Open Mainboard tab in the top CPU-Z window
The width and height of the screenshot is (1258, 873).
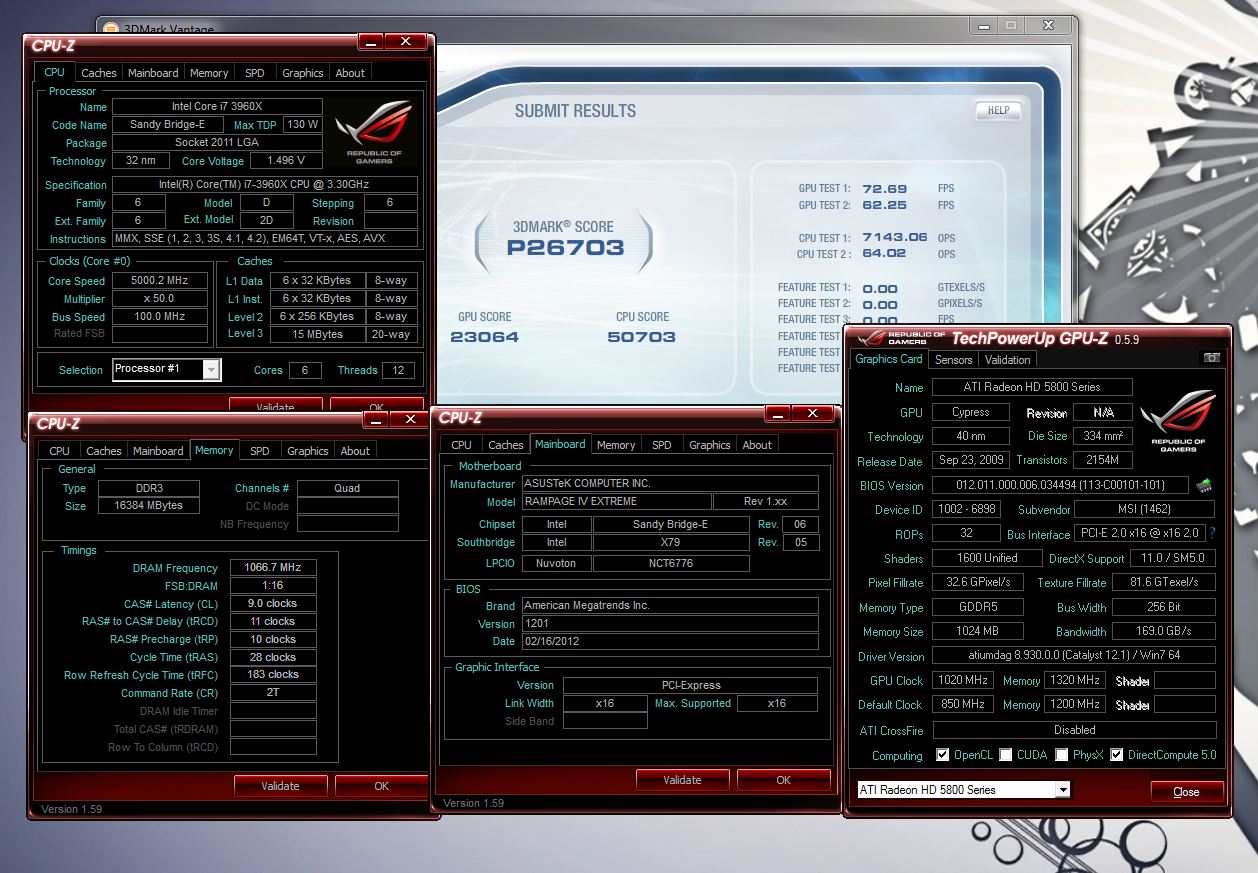coord(153,73)
